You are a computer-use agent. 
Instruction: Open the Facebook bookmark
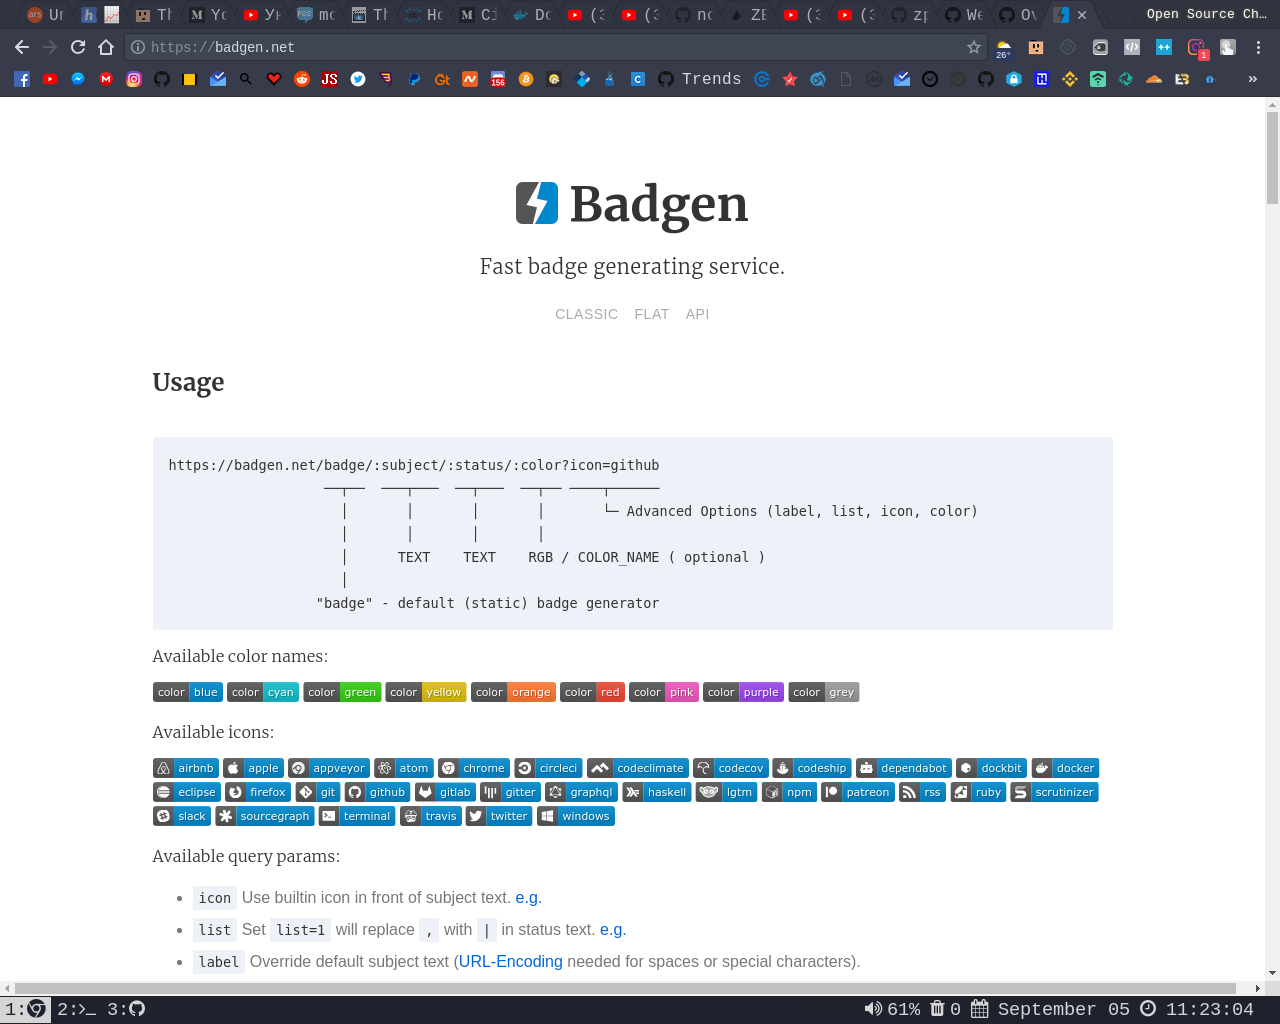(x=22, y=79)
